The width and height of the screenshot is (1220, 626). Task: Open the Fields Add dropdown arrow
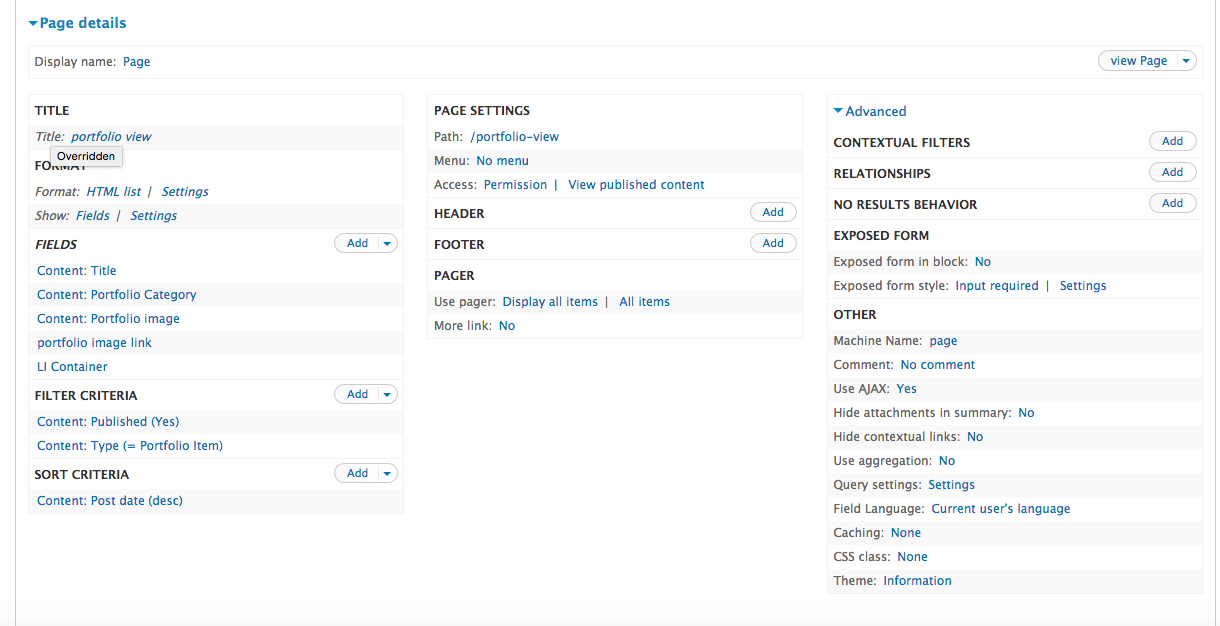pos(388,243)
